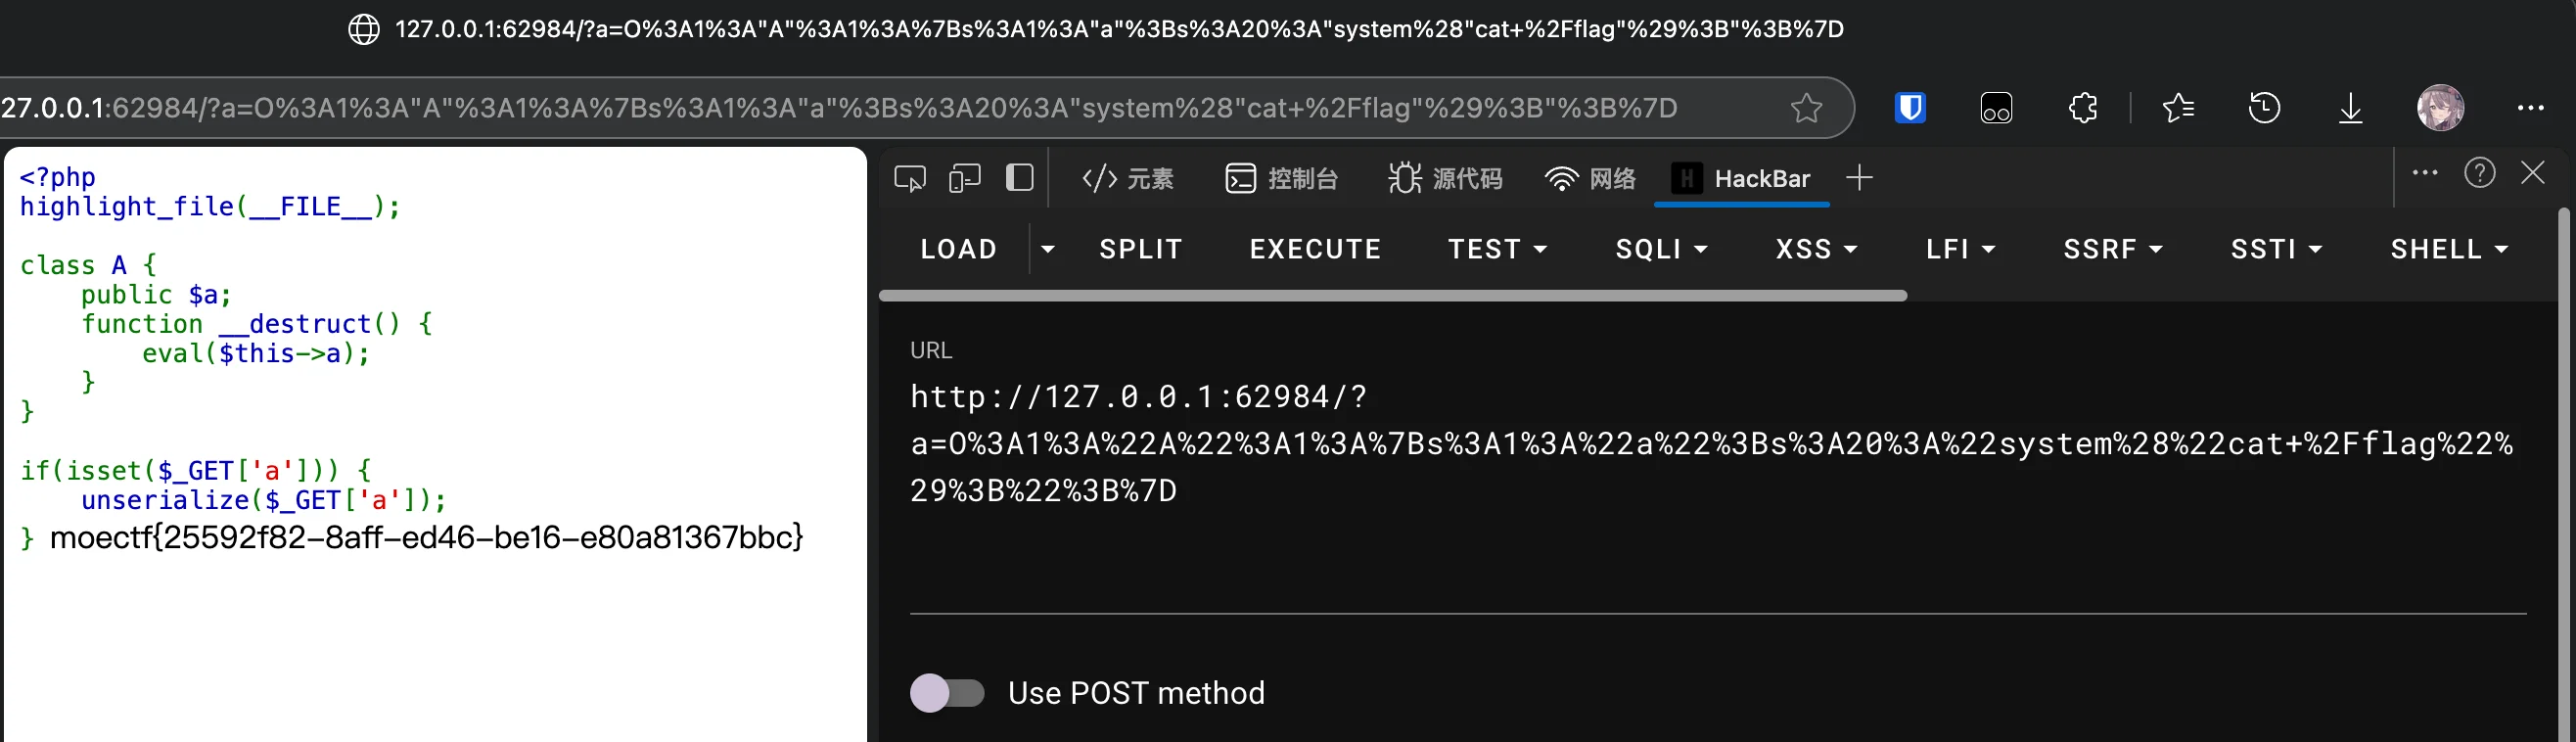This screenshot has height=742, width=2576.
Task: Open the downloads arrow icon
Action: click(2350, 108)
